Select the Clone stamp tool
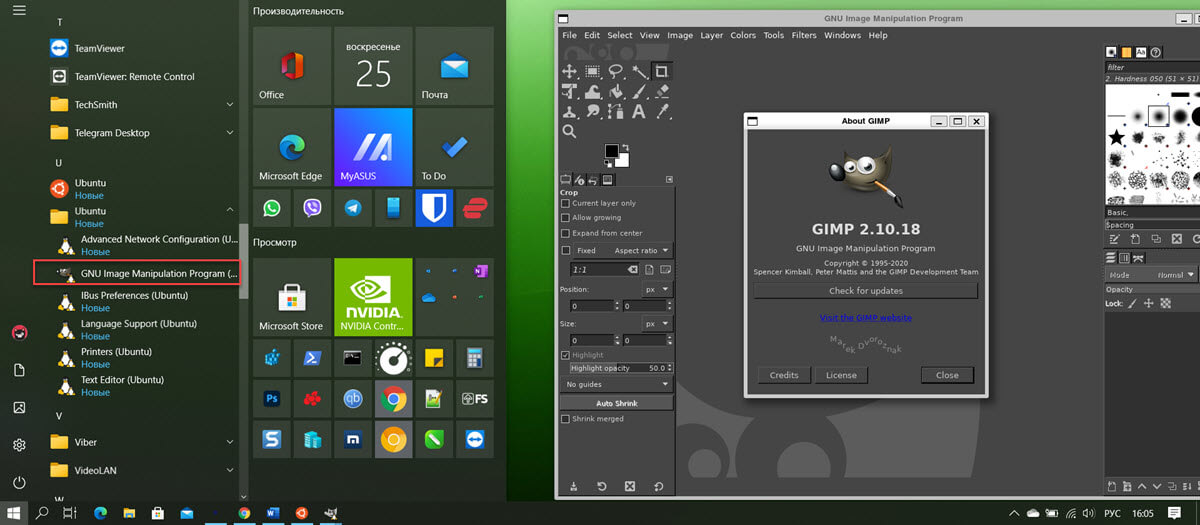The width and height of the screenshot is (1200, 525). 569,111
